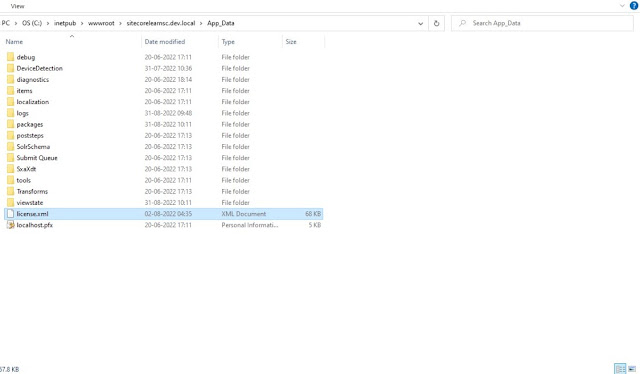
Task: Click the poststeps folder icon
Action: (x=11, y=136)
